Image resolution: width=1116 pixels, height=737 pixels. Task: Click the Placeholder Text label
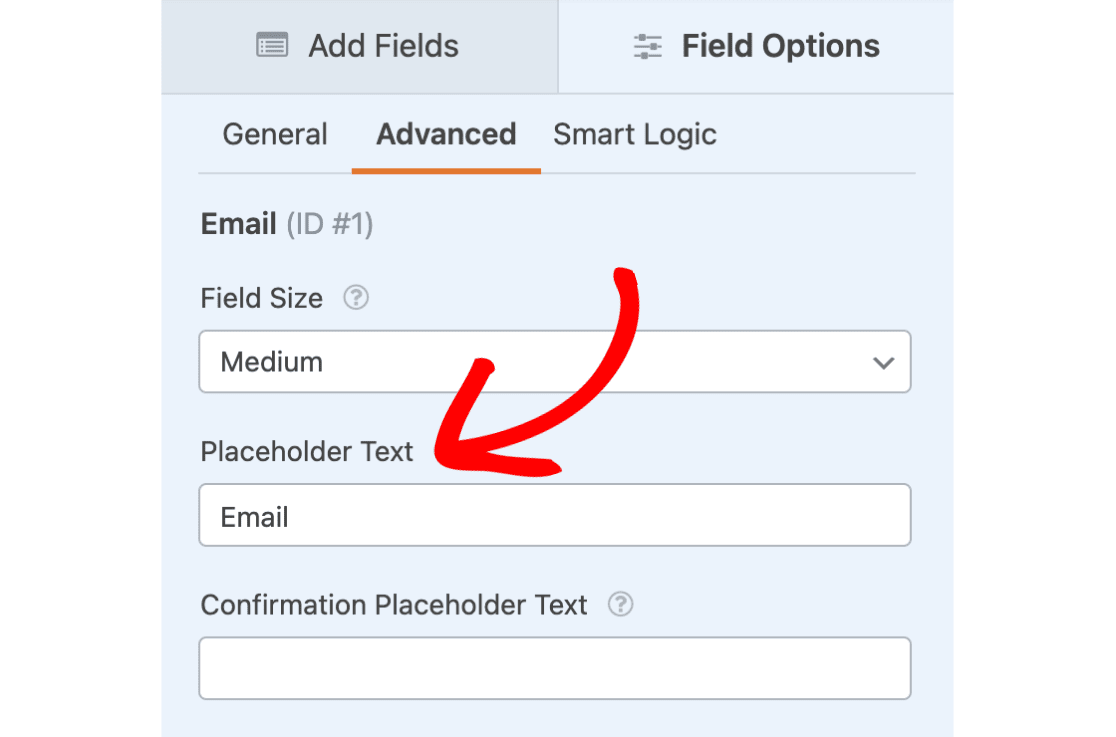click(x=307, y=451)
